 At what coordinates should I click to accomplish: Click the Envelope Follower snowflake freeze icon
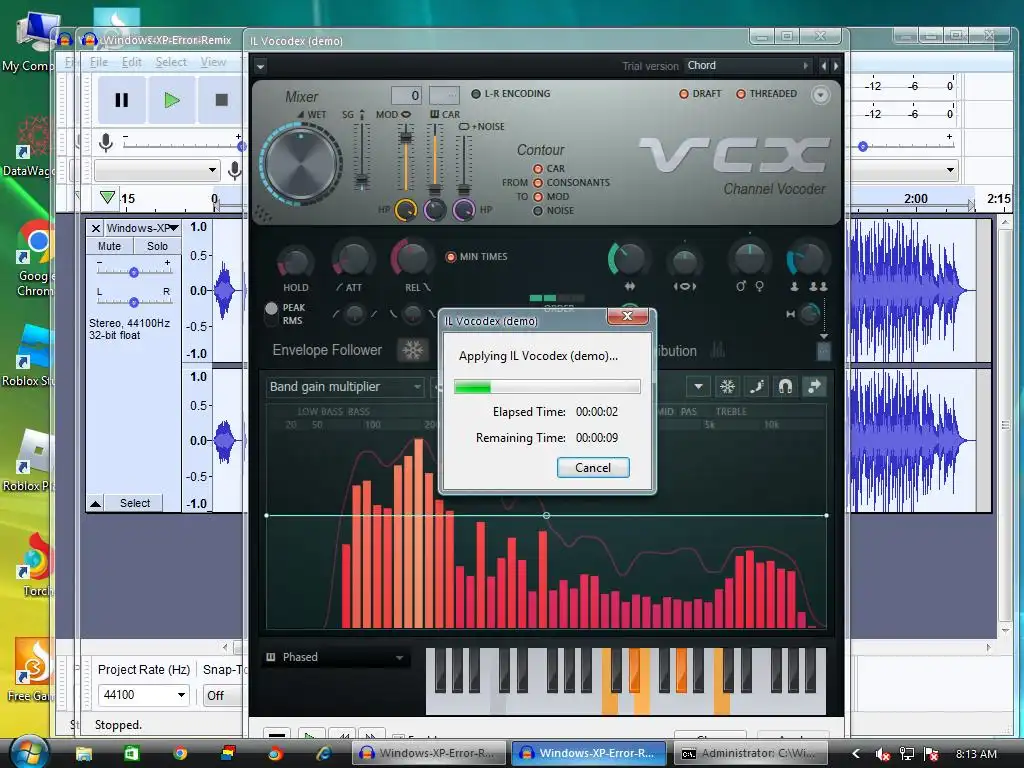[413, 350]
